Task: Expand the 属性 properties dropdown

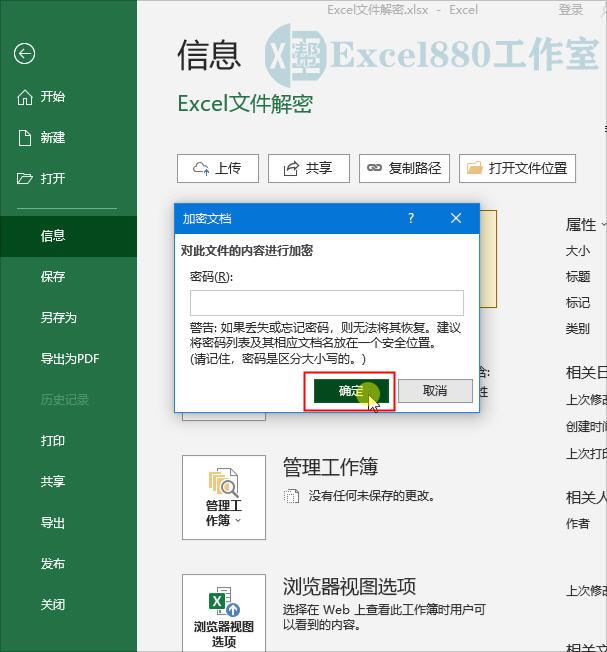Action: coord(585,225)
